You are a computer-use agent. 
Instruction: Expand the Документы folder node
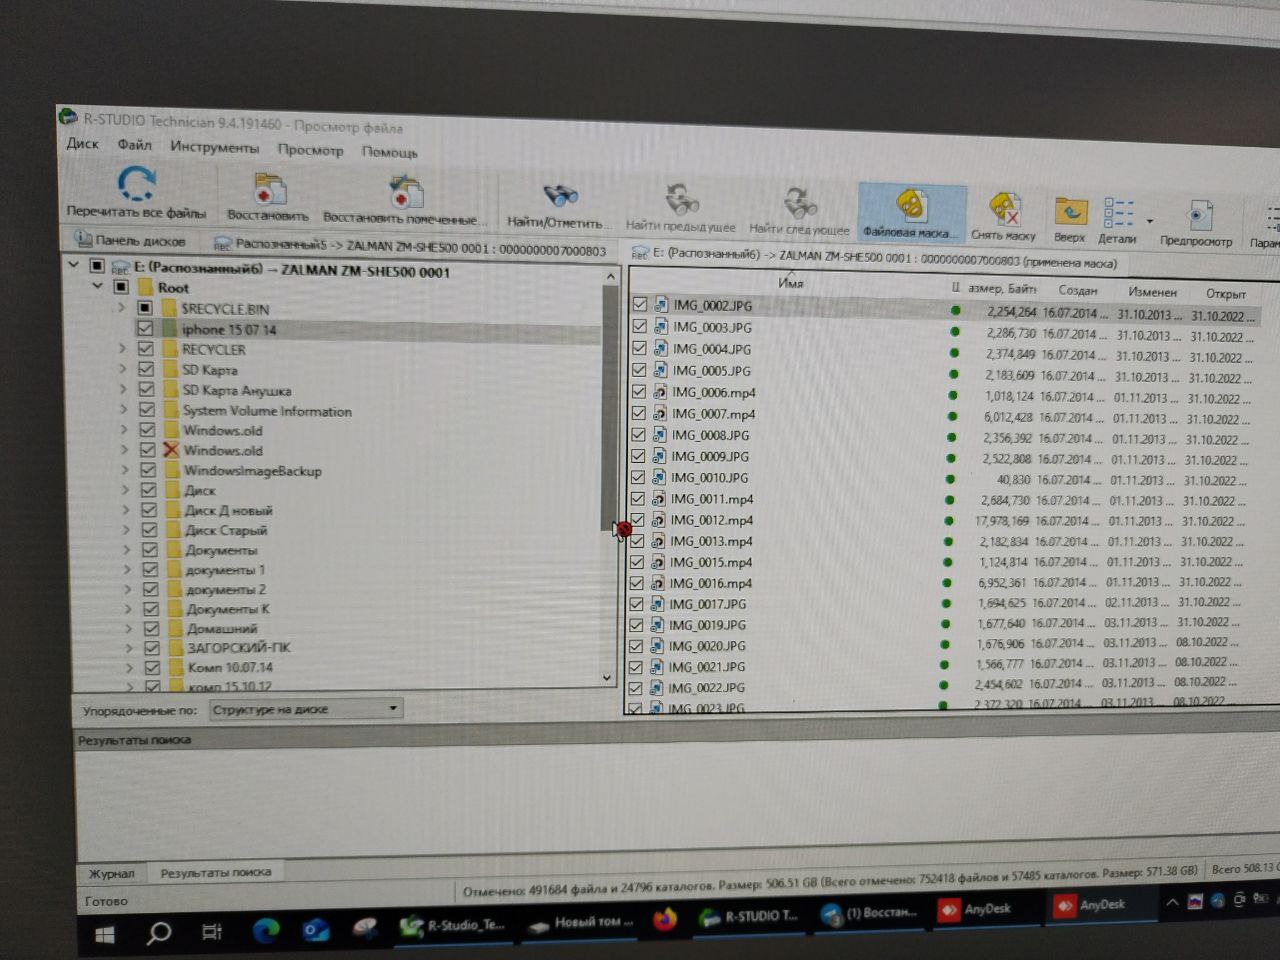coord(126,549)
